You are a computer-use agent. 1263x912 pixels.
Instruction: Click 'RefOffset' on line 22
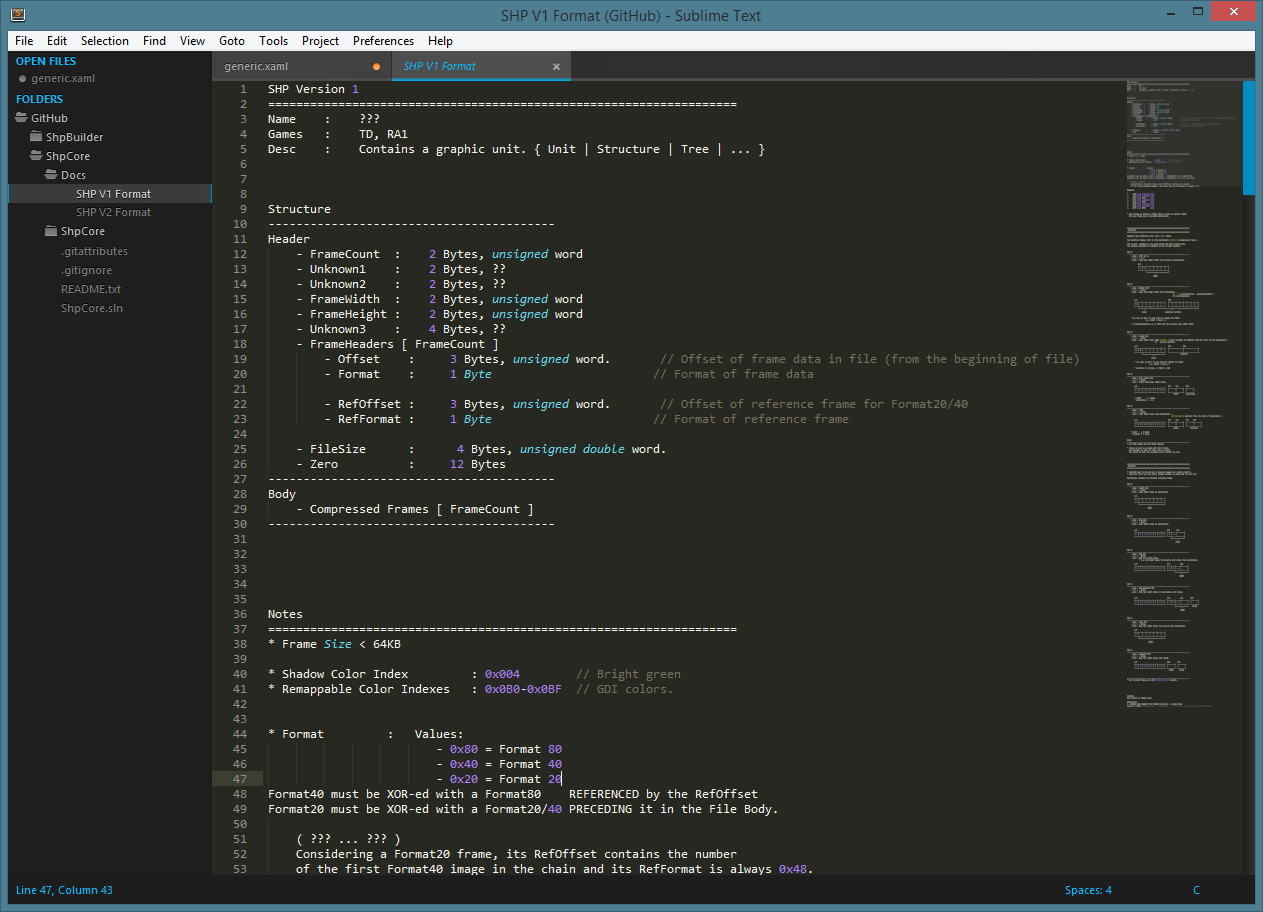369,404
